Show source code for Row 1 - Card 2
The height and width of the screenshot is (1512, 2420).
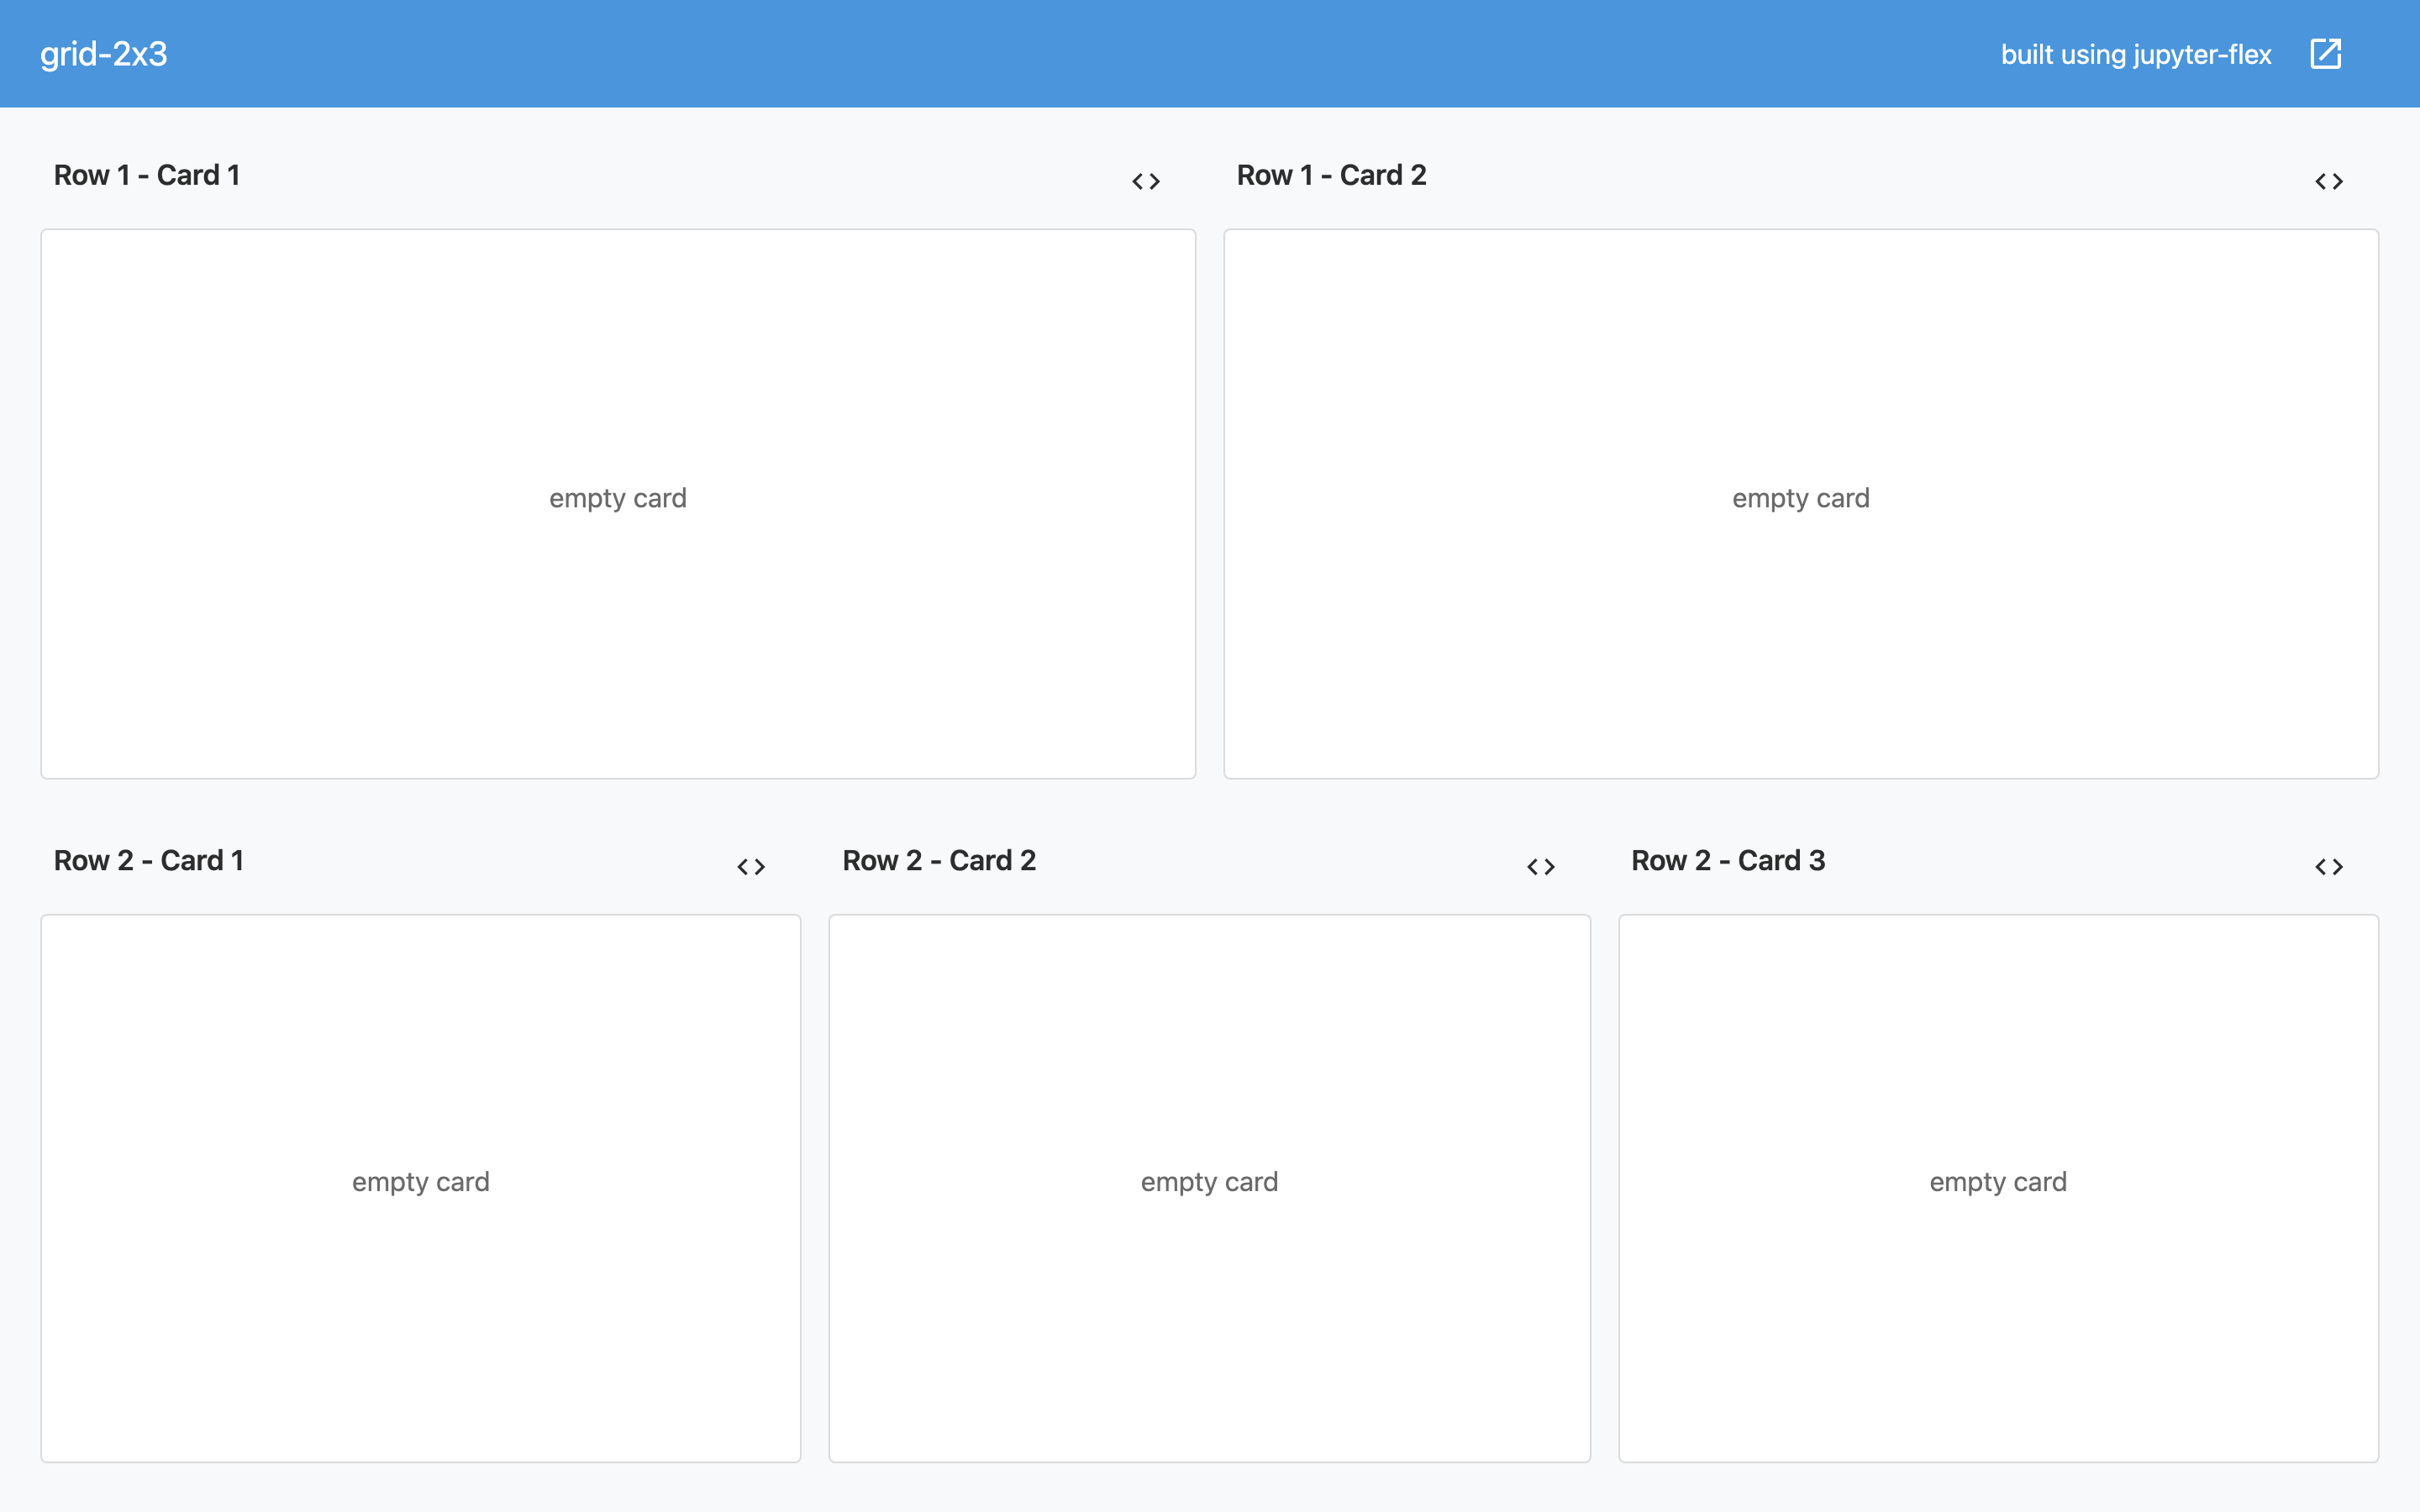(2329, 181)
